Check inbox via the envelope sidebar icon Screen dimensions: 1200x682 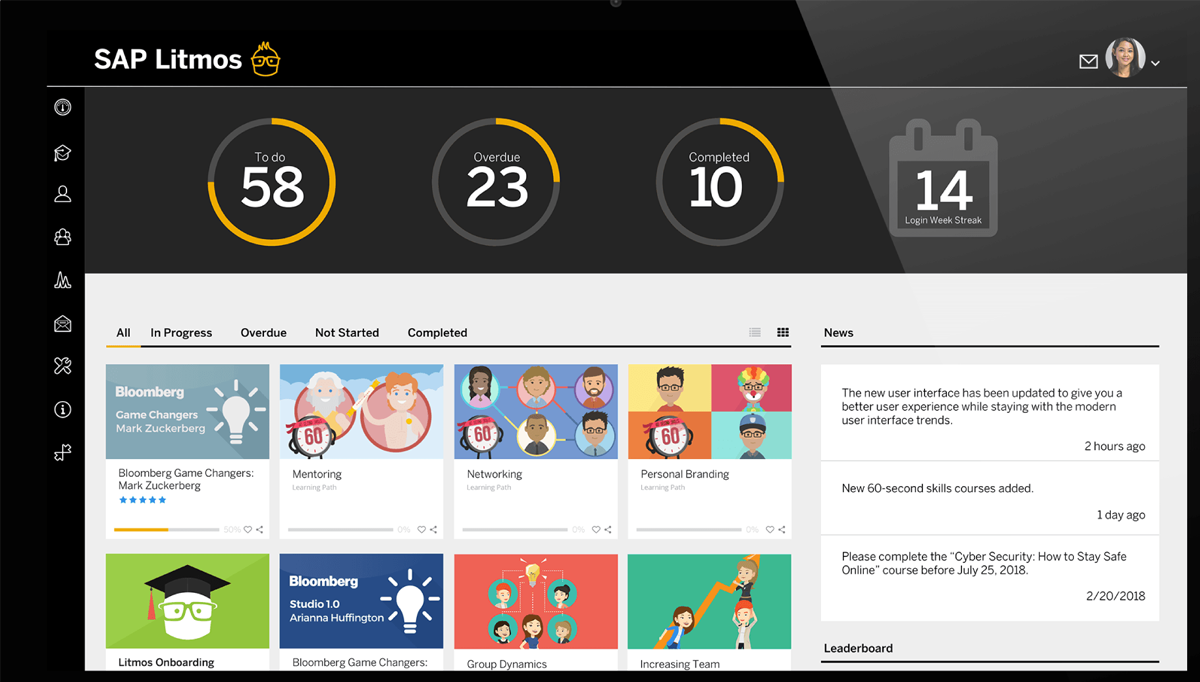point(62,324)
